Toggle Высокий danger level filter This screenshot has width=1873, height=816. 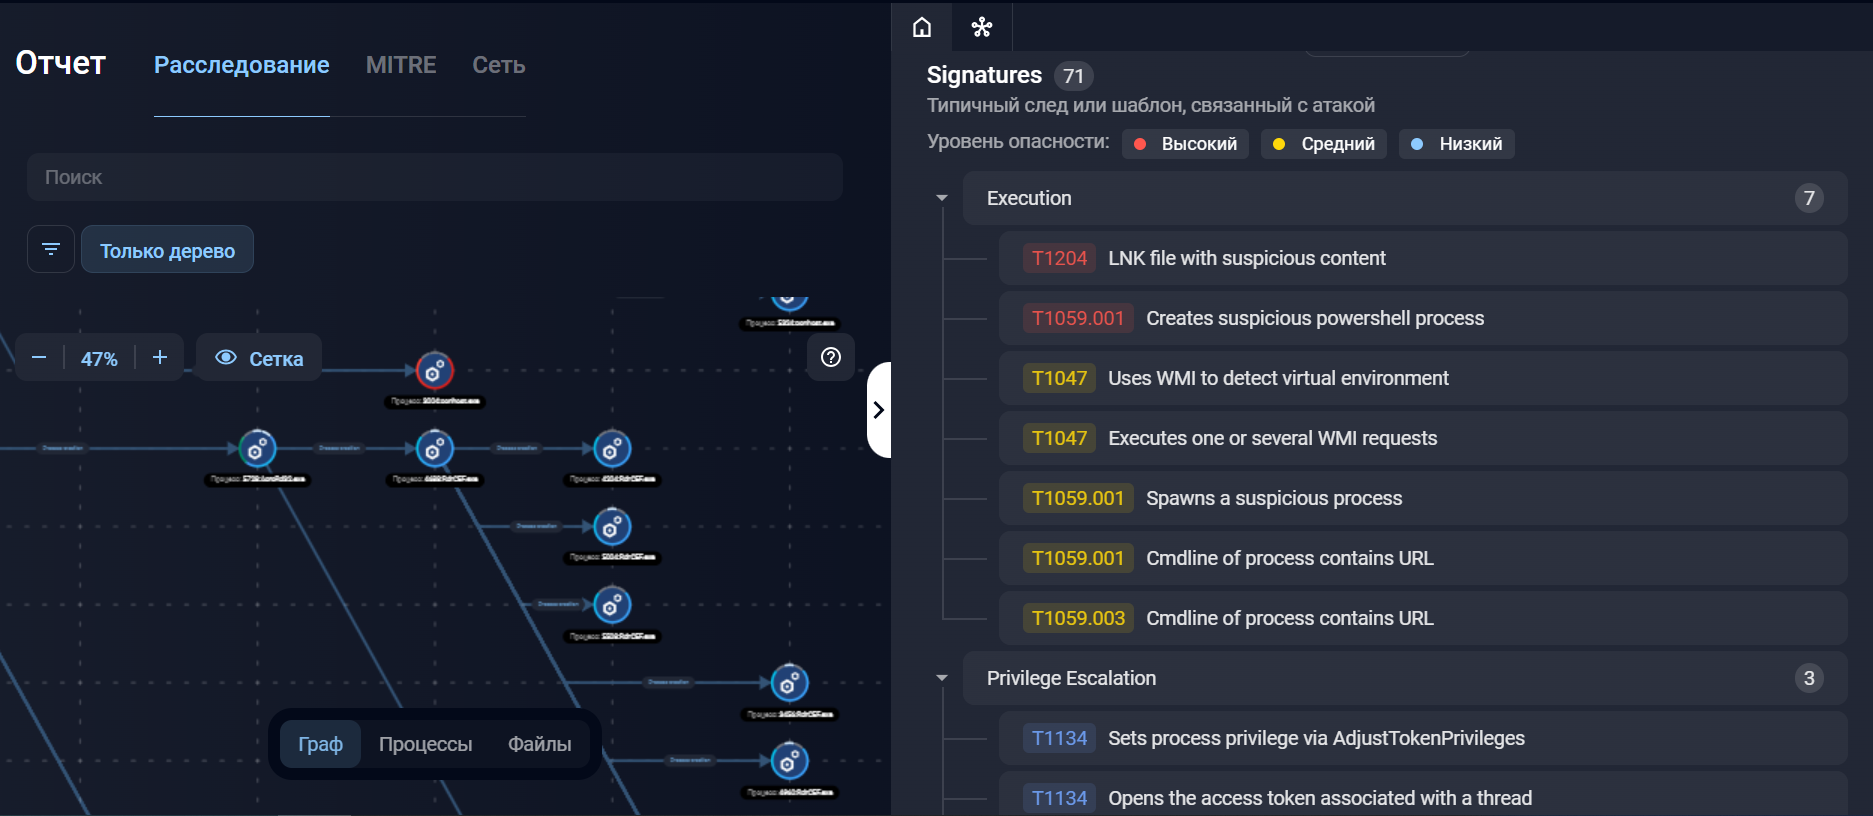click(x=1185, y=144)
